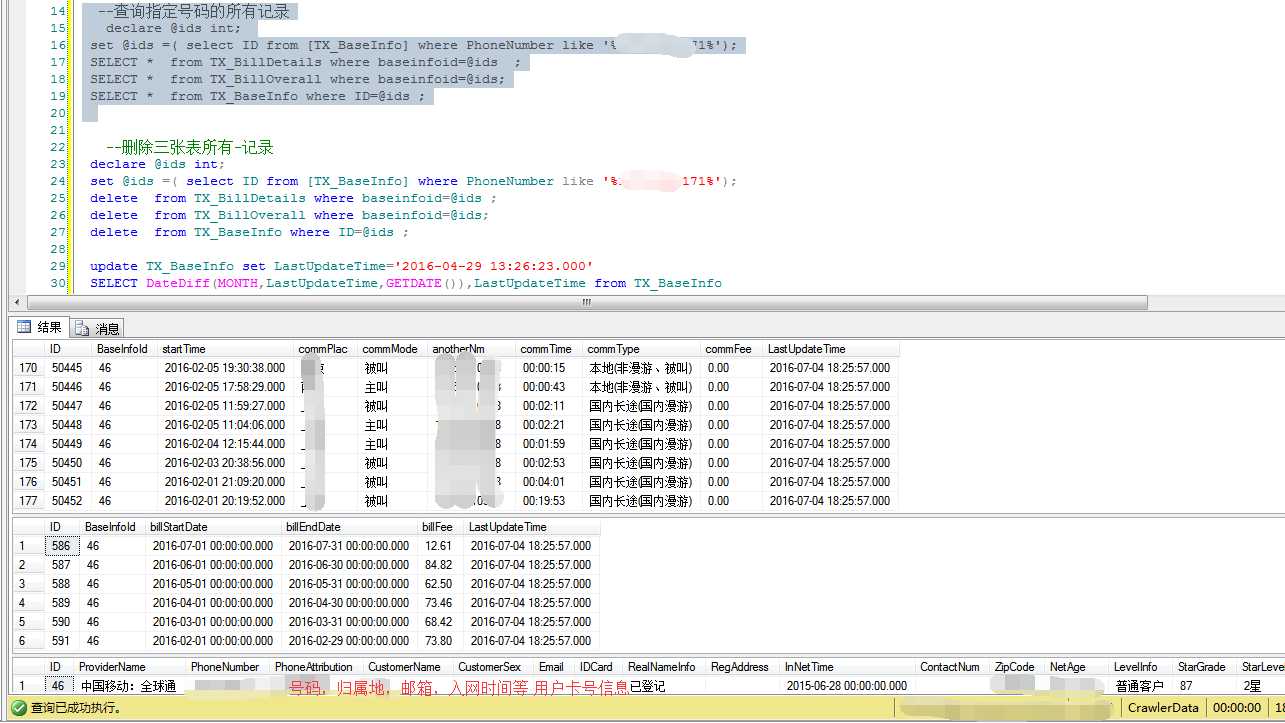Viewport: 1285px width, 723px height.
Task: Select the LevelInfo column header
Action: [1143, 667]
